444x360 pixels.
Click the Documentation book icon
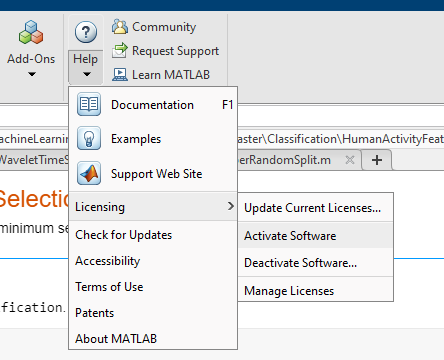coord(89,104)
